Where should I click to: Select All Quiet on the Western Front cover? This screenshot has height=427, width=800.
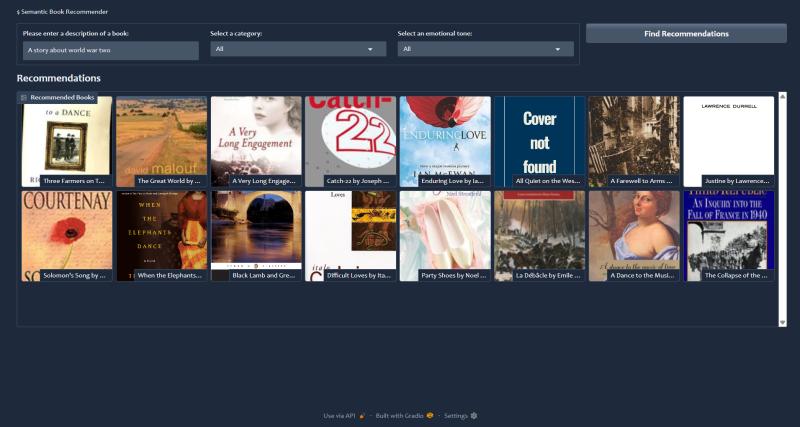[540, 141]
